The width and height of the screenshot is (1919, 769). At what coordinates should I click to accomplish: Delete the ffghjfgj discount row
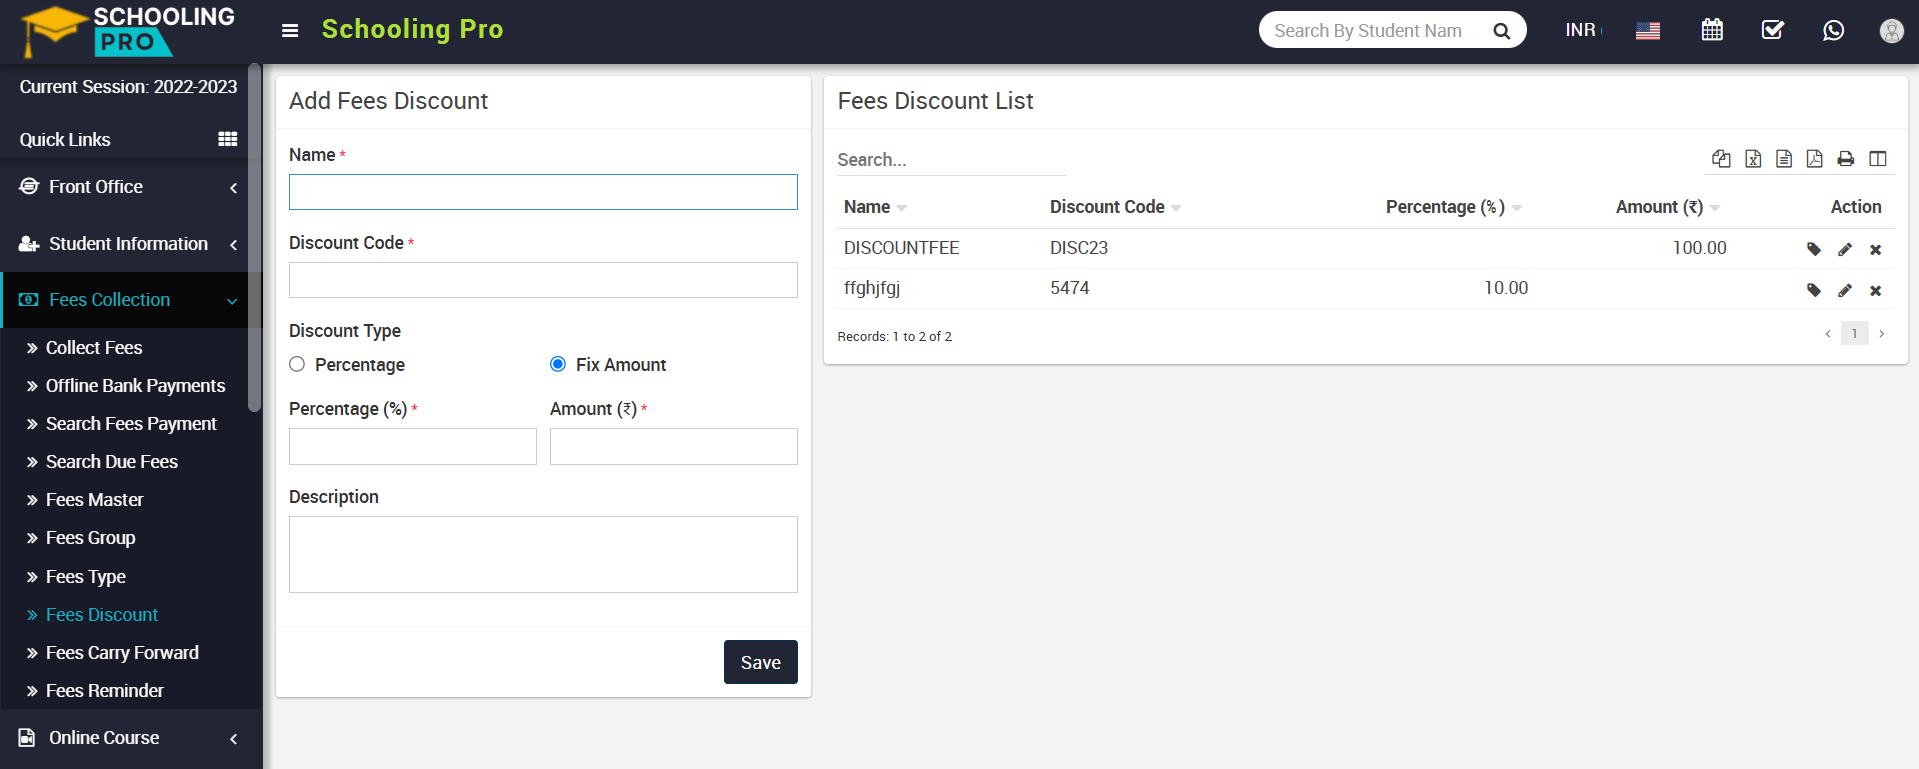point(1876,291)
